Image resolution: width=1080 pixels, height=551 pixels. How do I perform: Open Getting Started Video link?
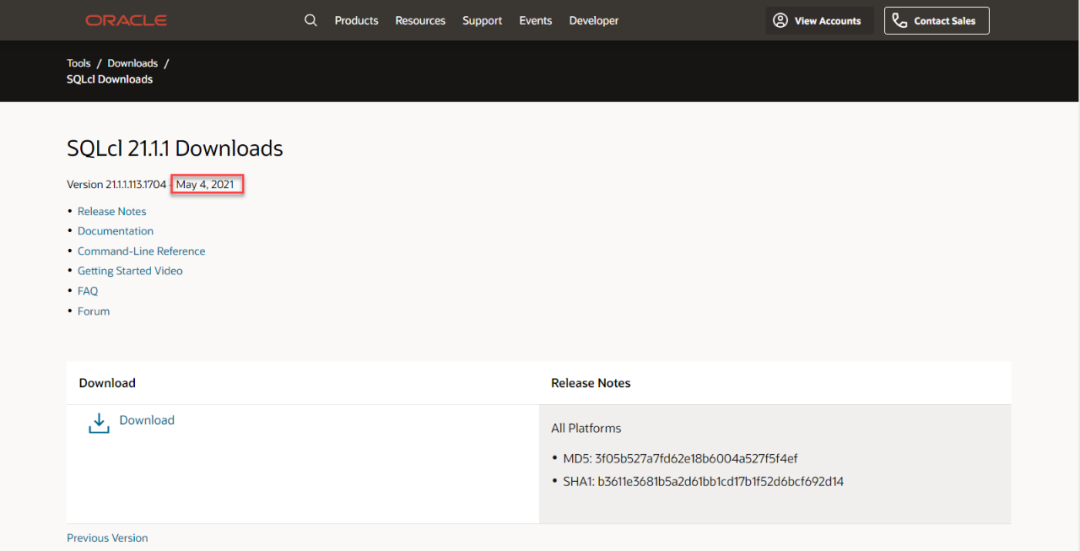click(130, 271)
